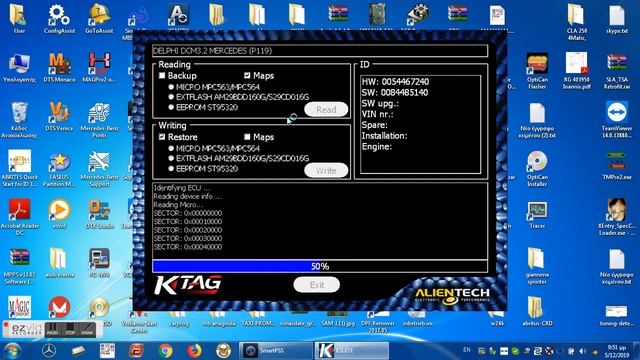640x360 pixels.
Task: Open the DTK Studio shortcut
Action: tap(99, 213)
